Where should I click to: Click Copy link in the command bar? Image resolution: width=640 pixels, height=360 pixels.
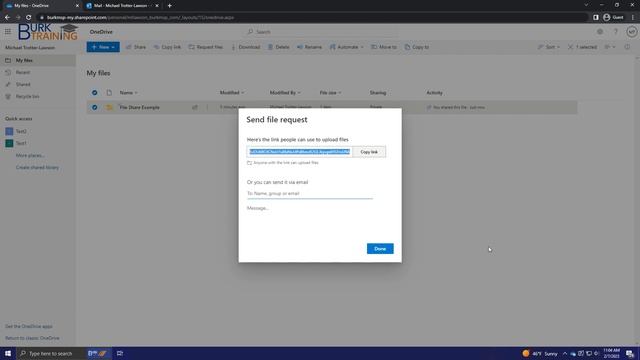tap(167, 47)
